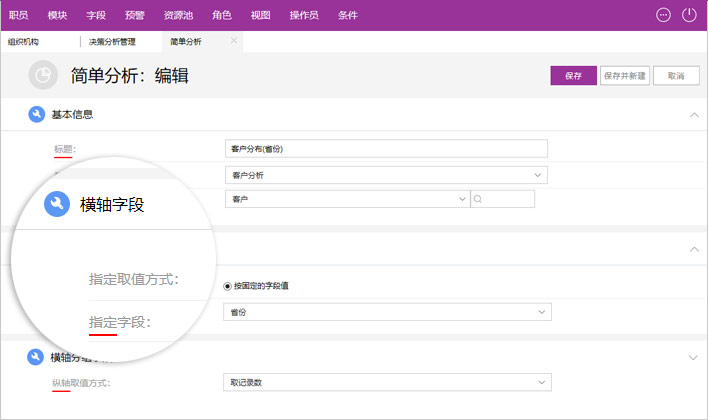Screen dimensions: 708x420
Task: Open the 省份 field dropdown
Action: coord(386,313)
